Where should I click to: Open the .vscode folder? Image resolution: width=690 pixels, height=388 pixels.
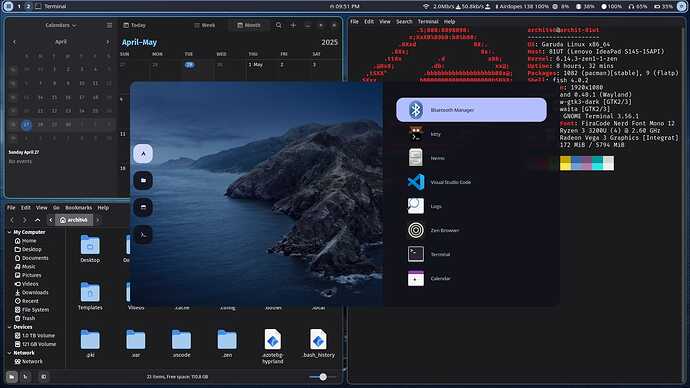tap(181, 344)
